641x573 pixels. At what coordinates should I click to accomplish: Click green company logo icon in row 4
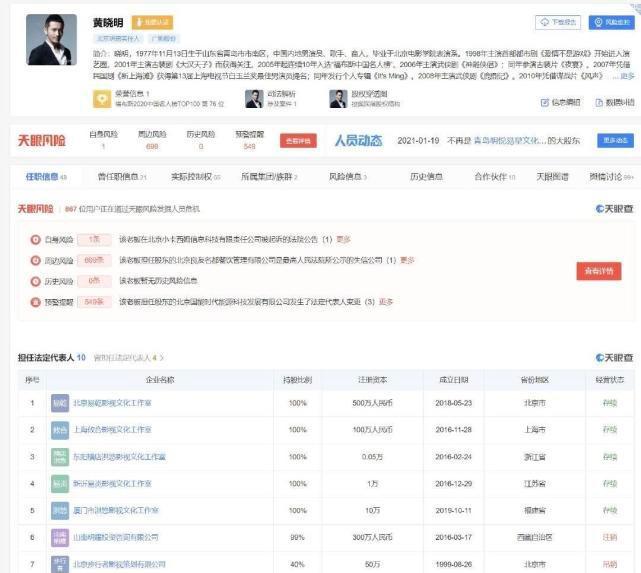coord(60,484)
